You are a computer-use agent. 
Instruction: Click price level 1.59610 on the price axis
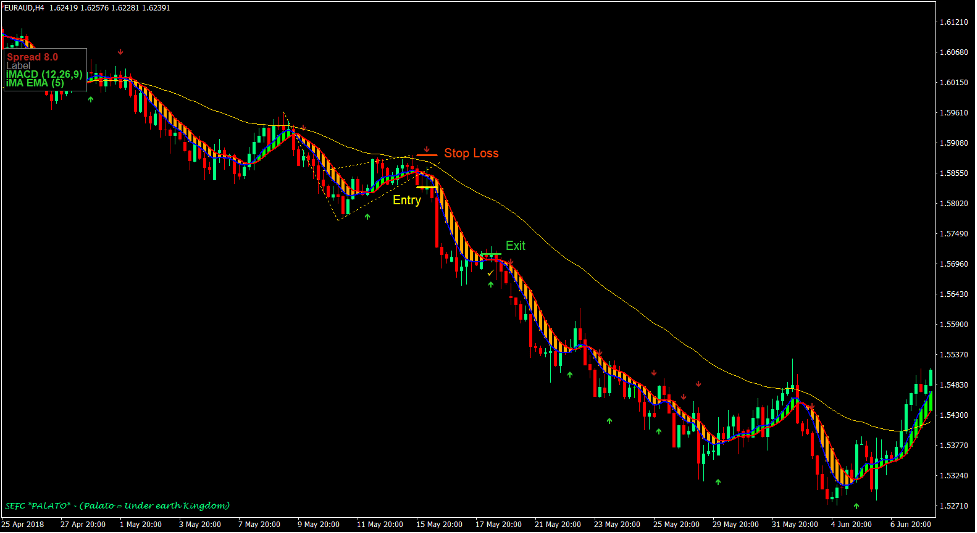click(953, 113)
